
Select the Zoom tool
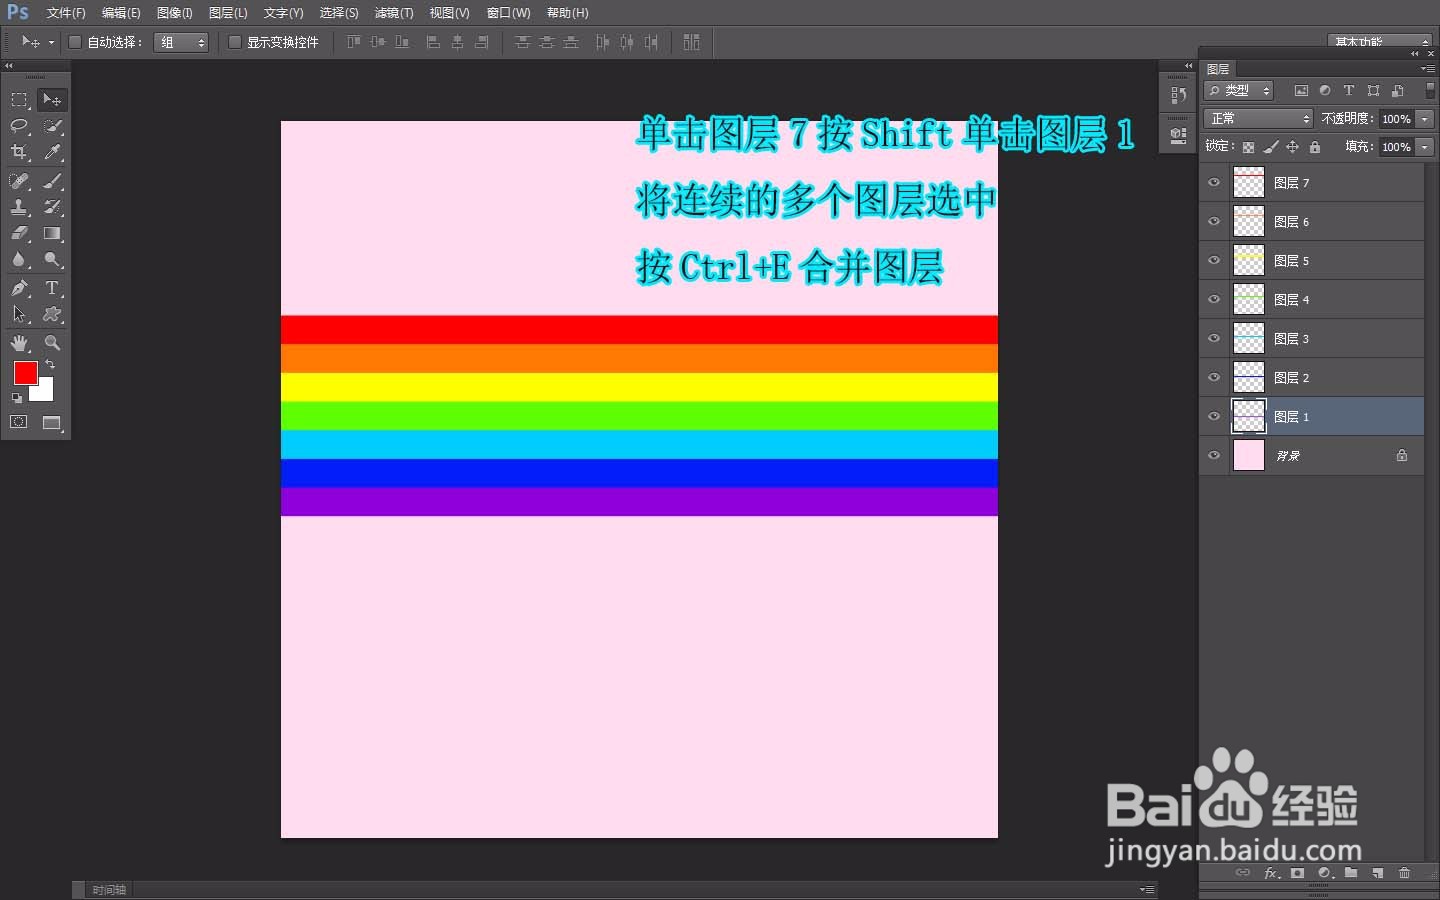pyautogui.click(x=52, y=343)
